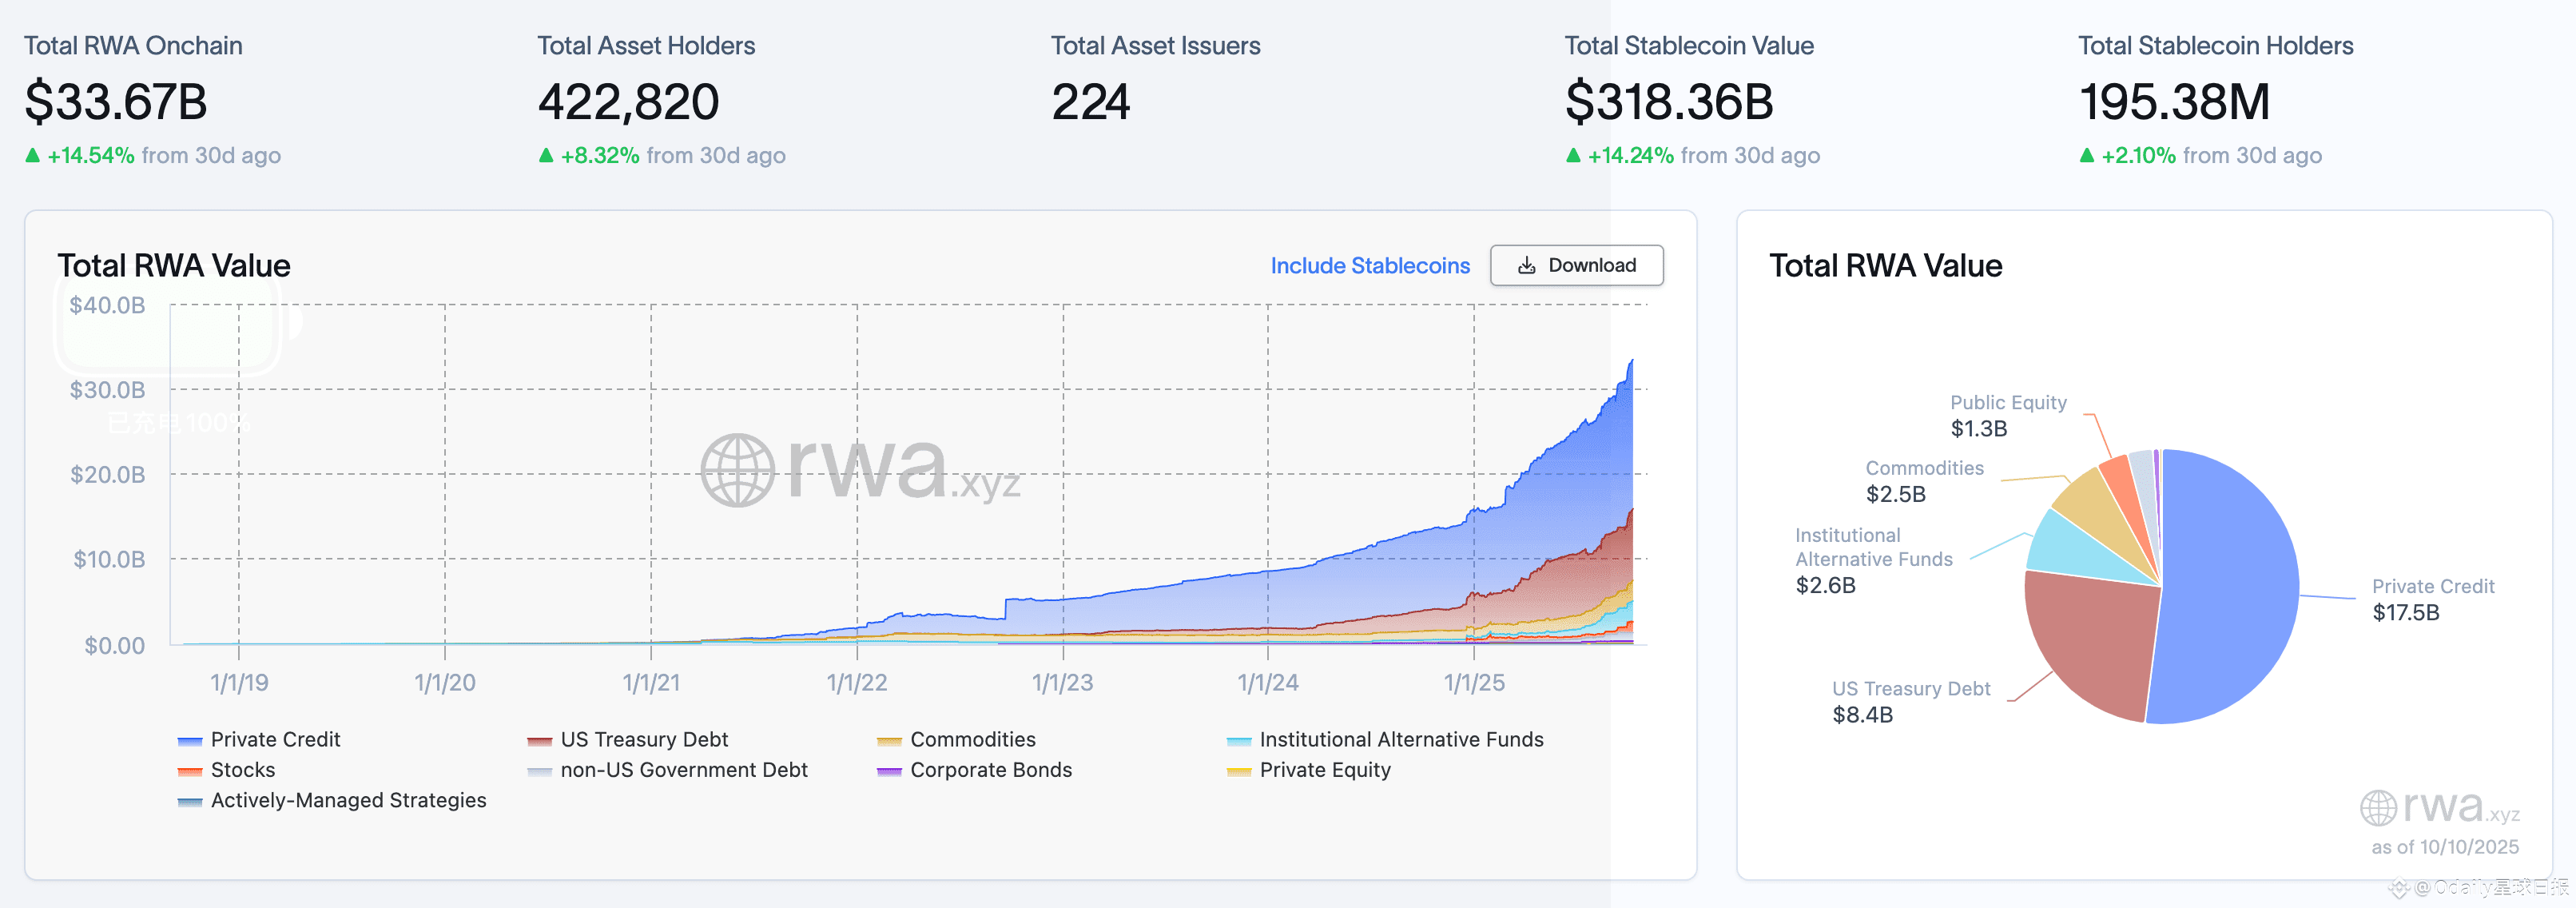Toggle US Treasury Debt legend series
The image size is (2576, 908).
pyautogui.click(x=643, y=739)
